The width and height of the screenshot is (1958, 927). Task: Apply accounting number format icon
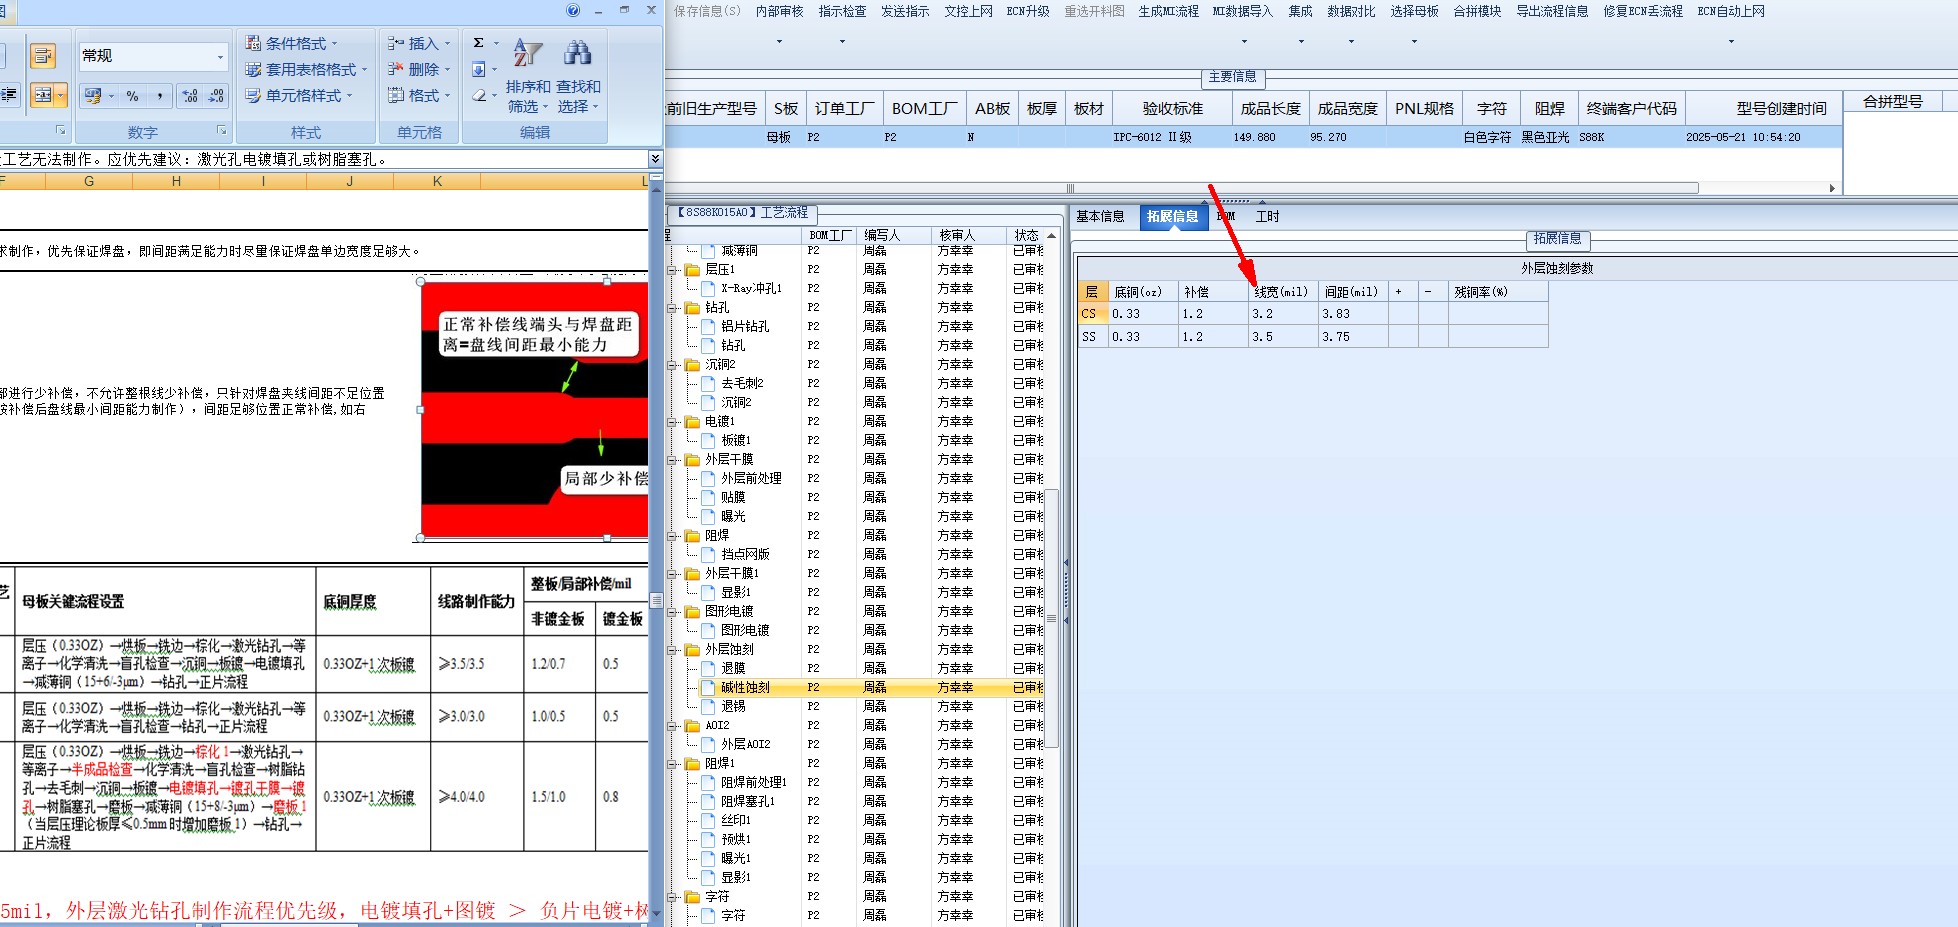click(93, 96)
